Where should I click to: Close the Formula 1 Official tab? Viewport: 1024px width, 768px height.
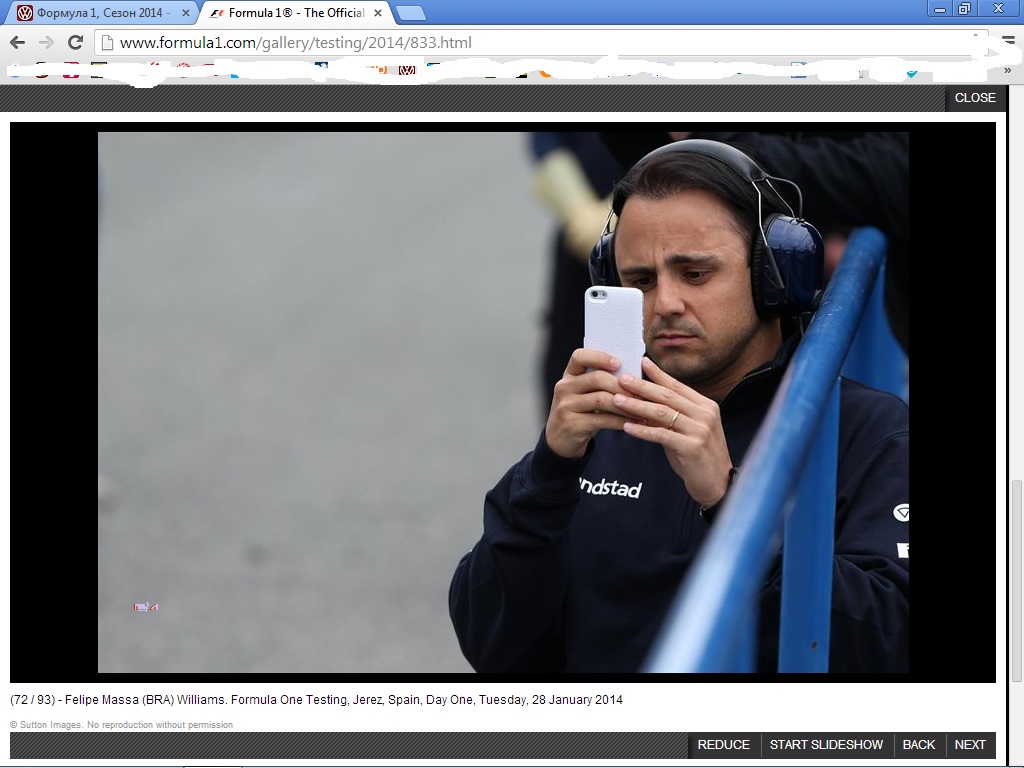[378, 13]
